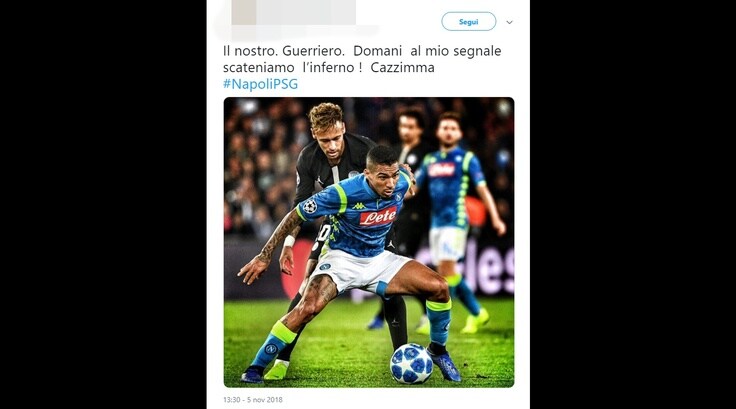
Task: Click the green Kappa logo on jersey
Action: pyautogui.click(x=359, y=206)
